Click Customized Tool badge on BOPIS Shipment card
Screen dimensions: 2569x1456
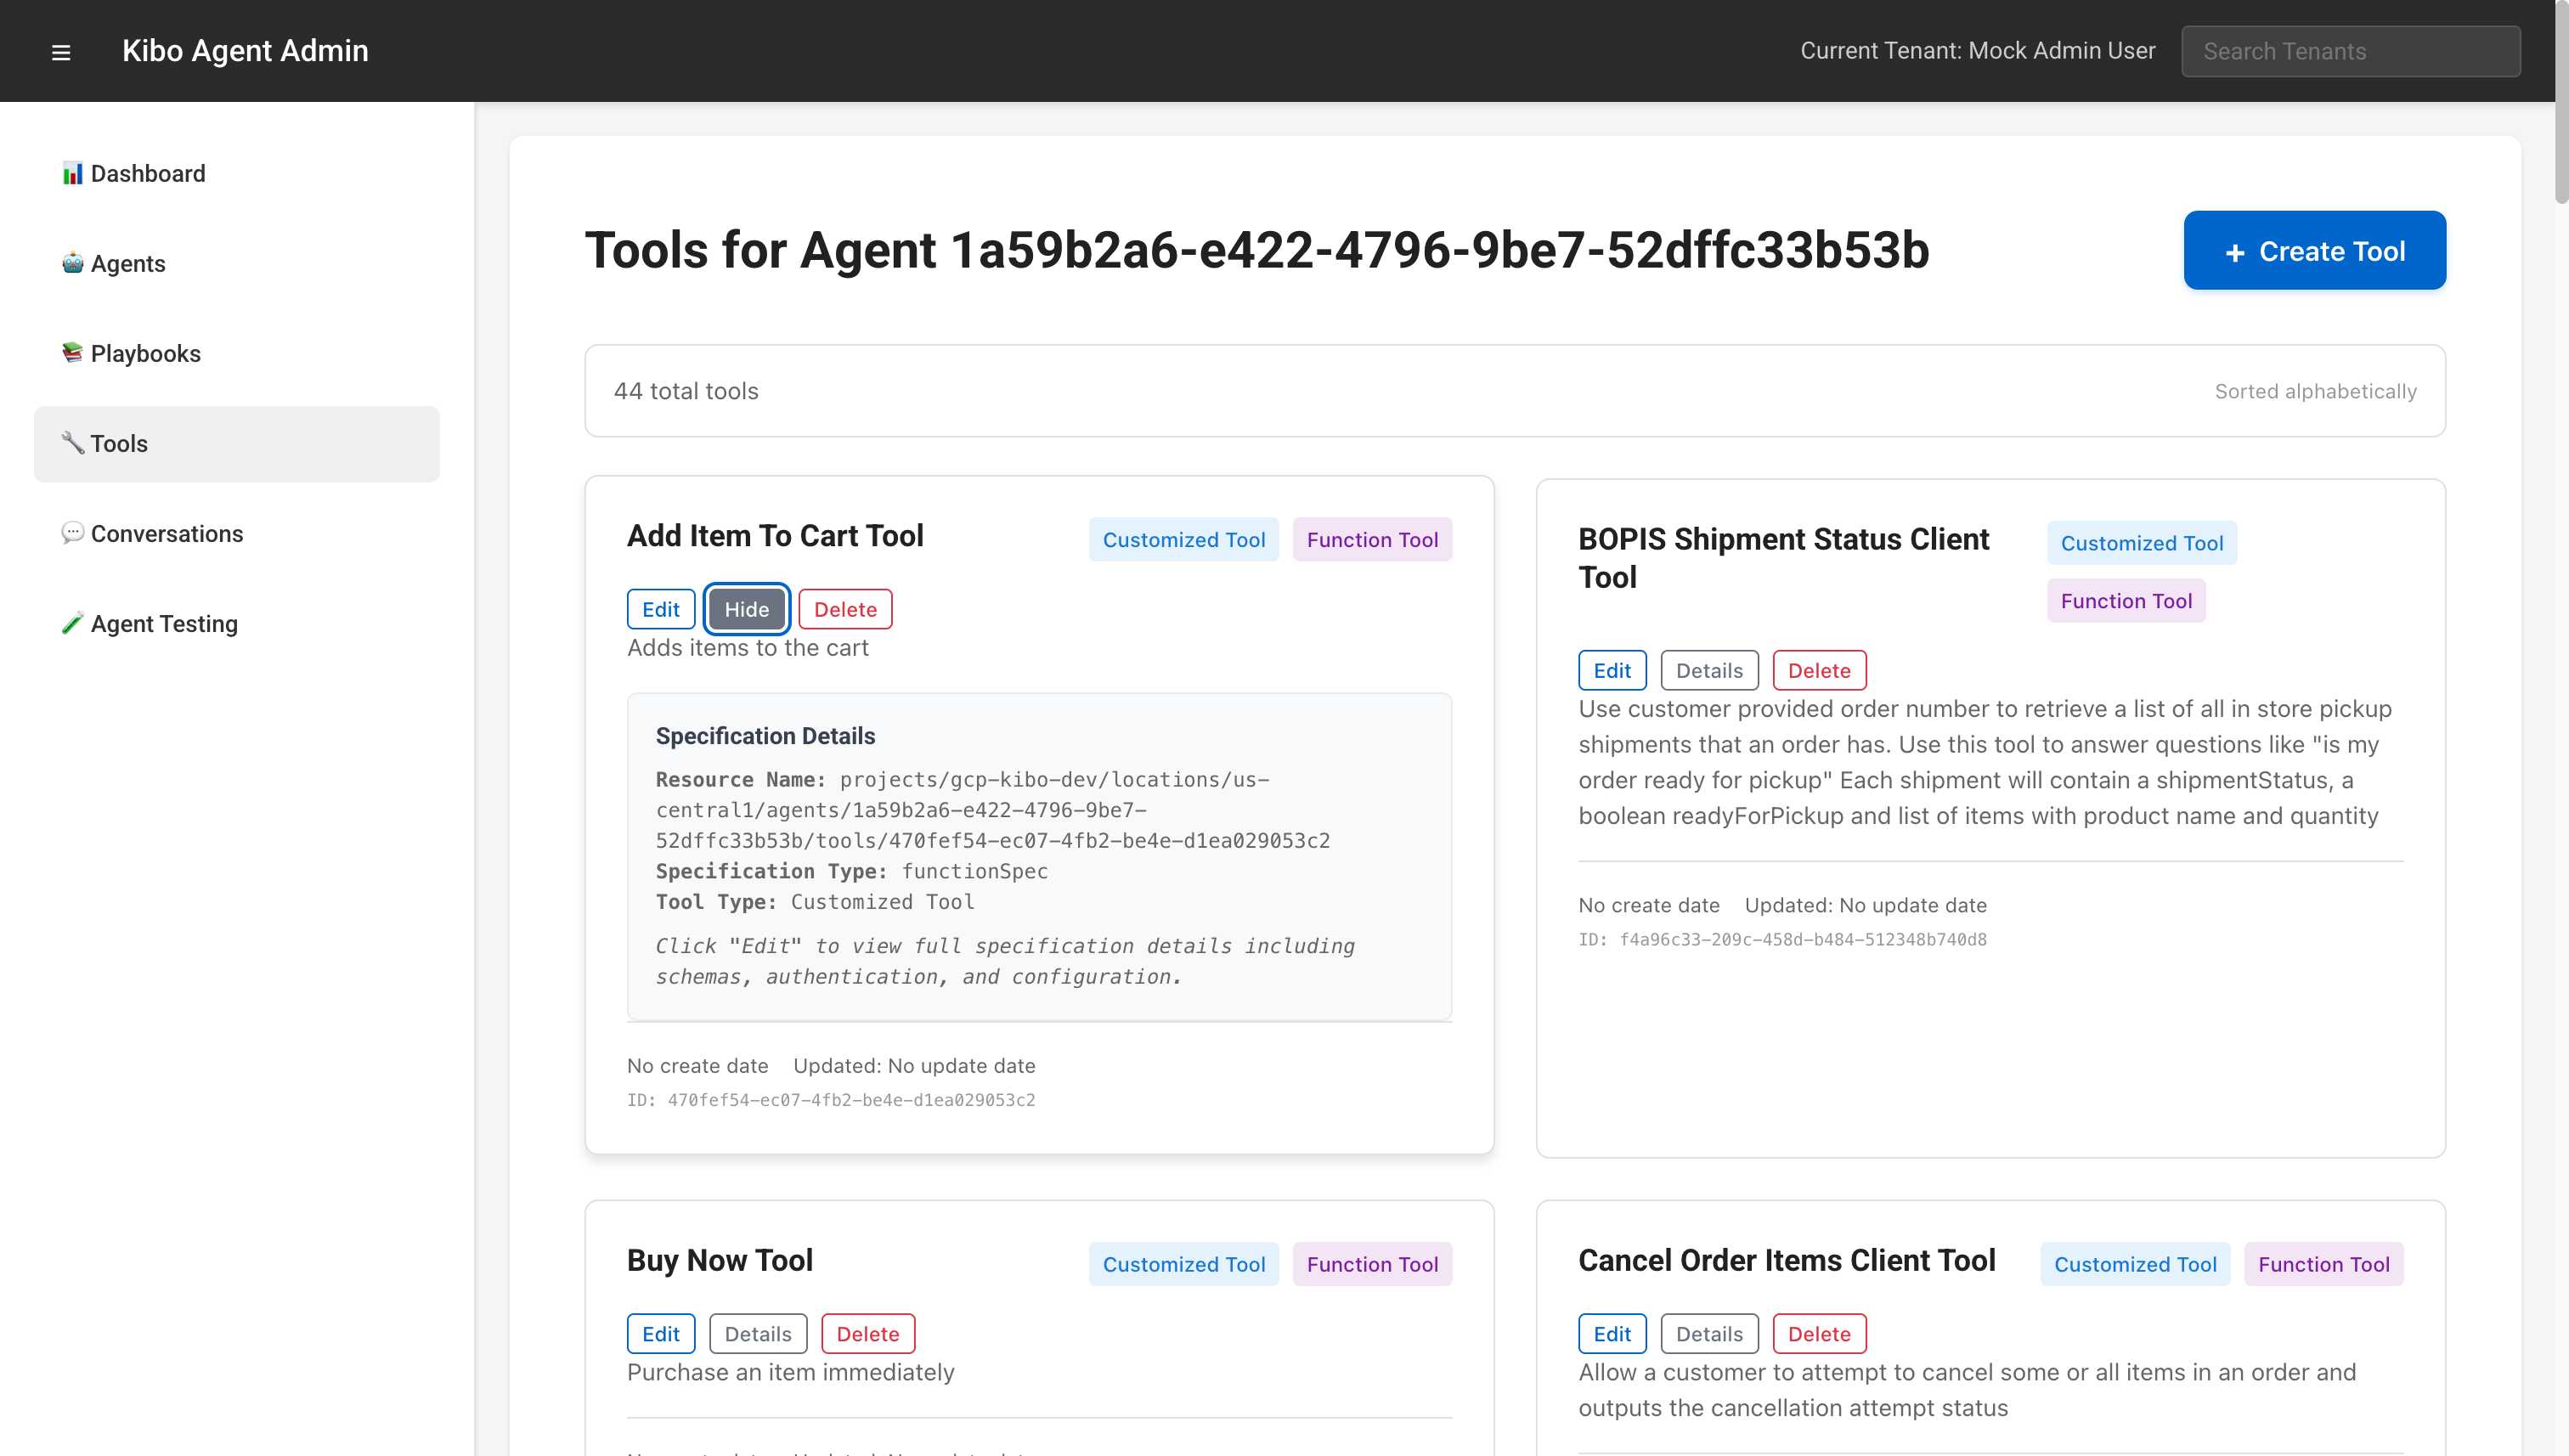pyautogui.click(x=2142, y=543)
